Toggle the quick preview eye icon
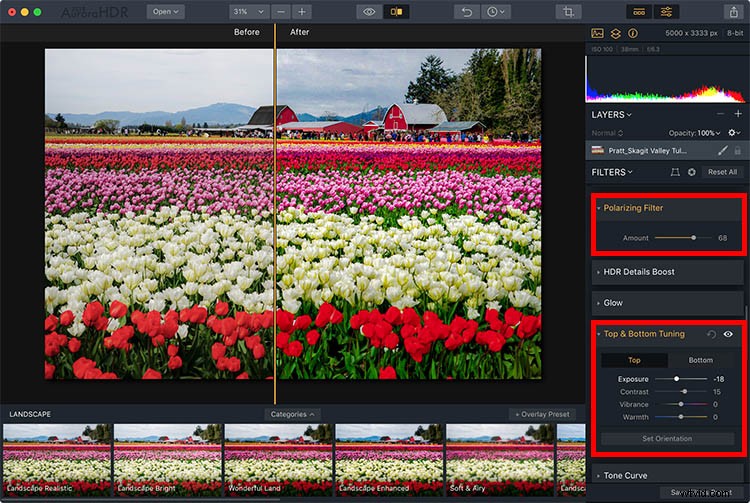This screenshot has width=750, height=503. (369, 11)
